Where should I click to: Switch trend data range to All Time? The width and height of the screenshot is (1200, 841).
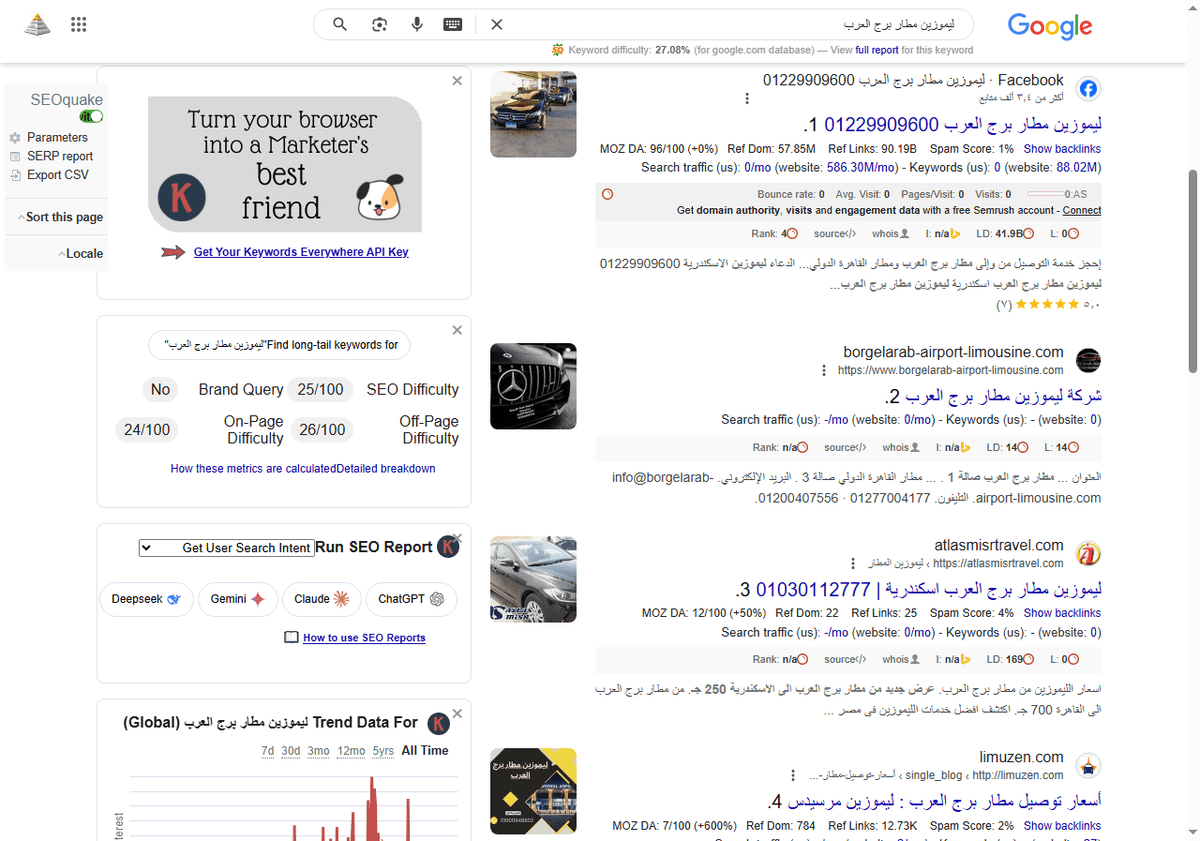pyautogui.click(x=425, y=750)
